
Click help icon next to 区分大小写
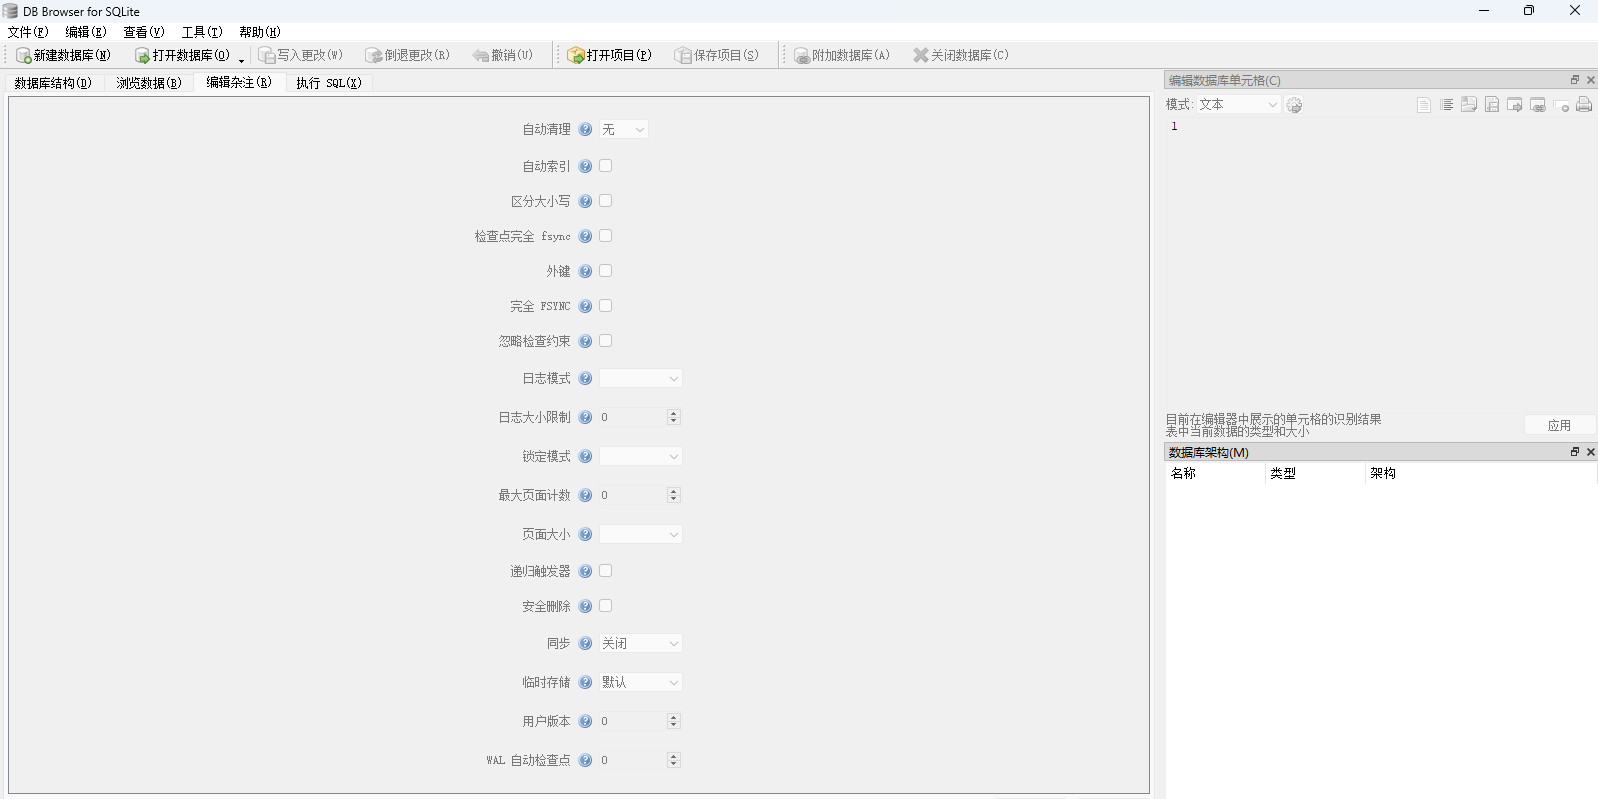(x=585, y=201)
